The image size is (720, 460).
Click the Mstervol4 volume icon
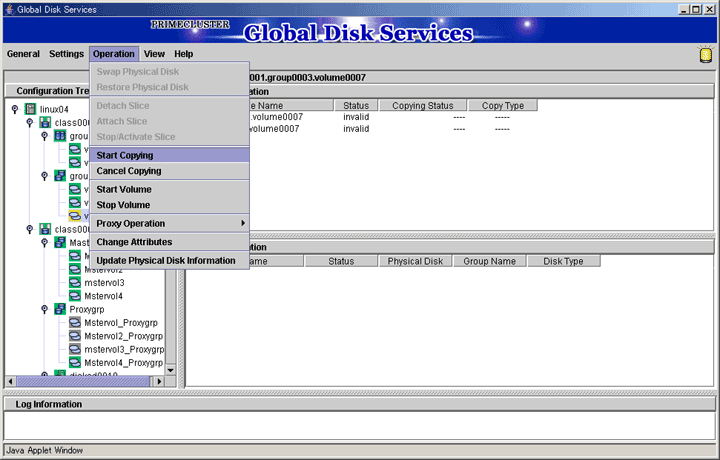point(75,296)
